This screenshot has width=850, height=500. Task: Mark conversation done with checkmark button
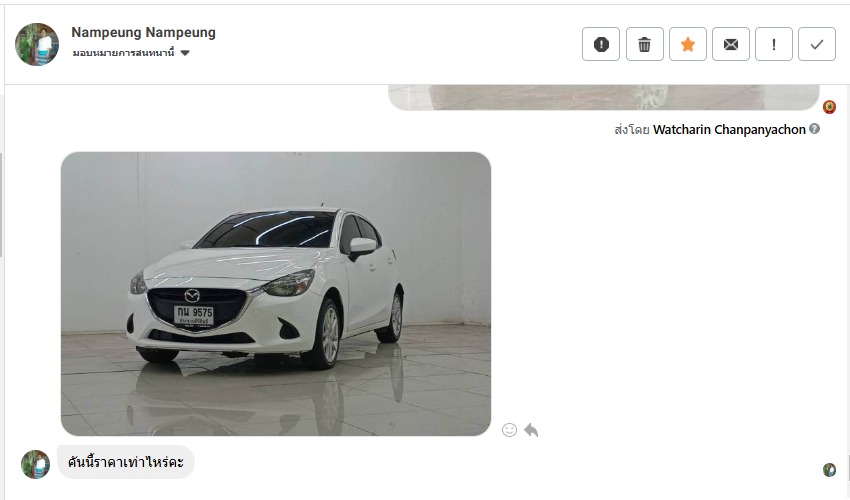(817, 44)
